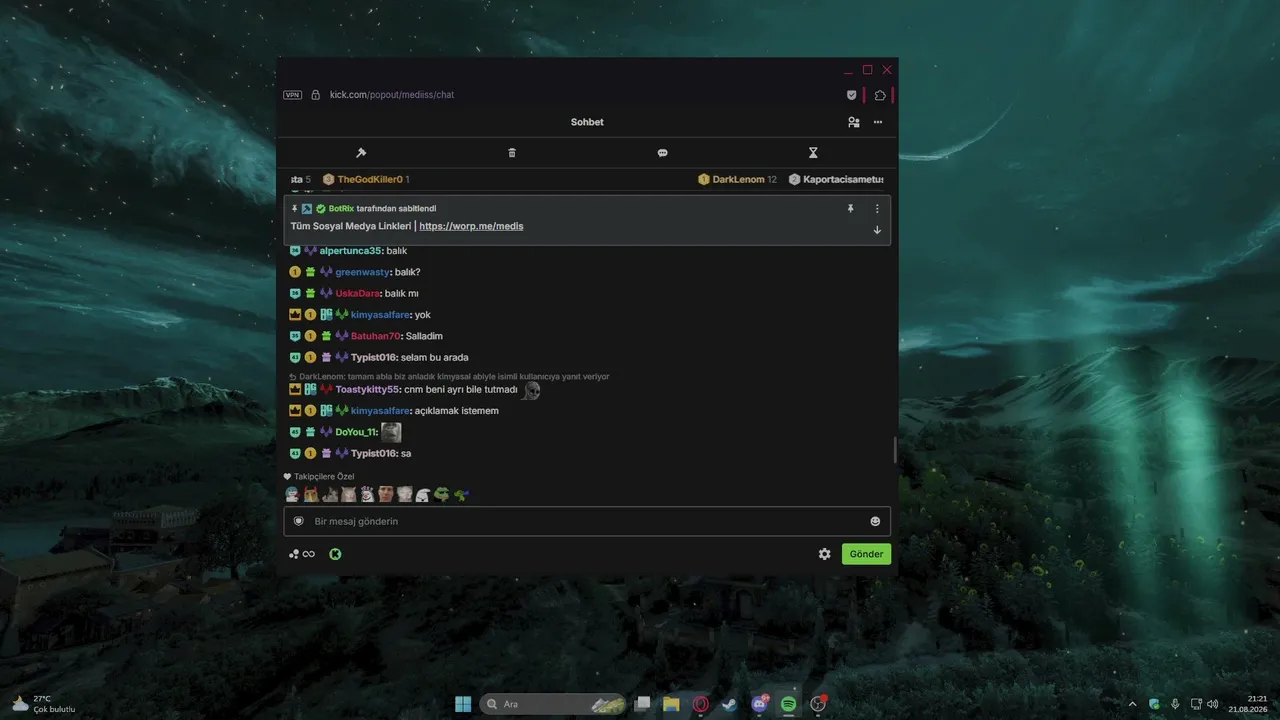
Task: Click the channel points infinity icon
Action: (302, 554)
